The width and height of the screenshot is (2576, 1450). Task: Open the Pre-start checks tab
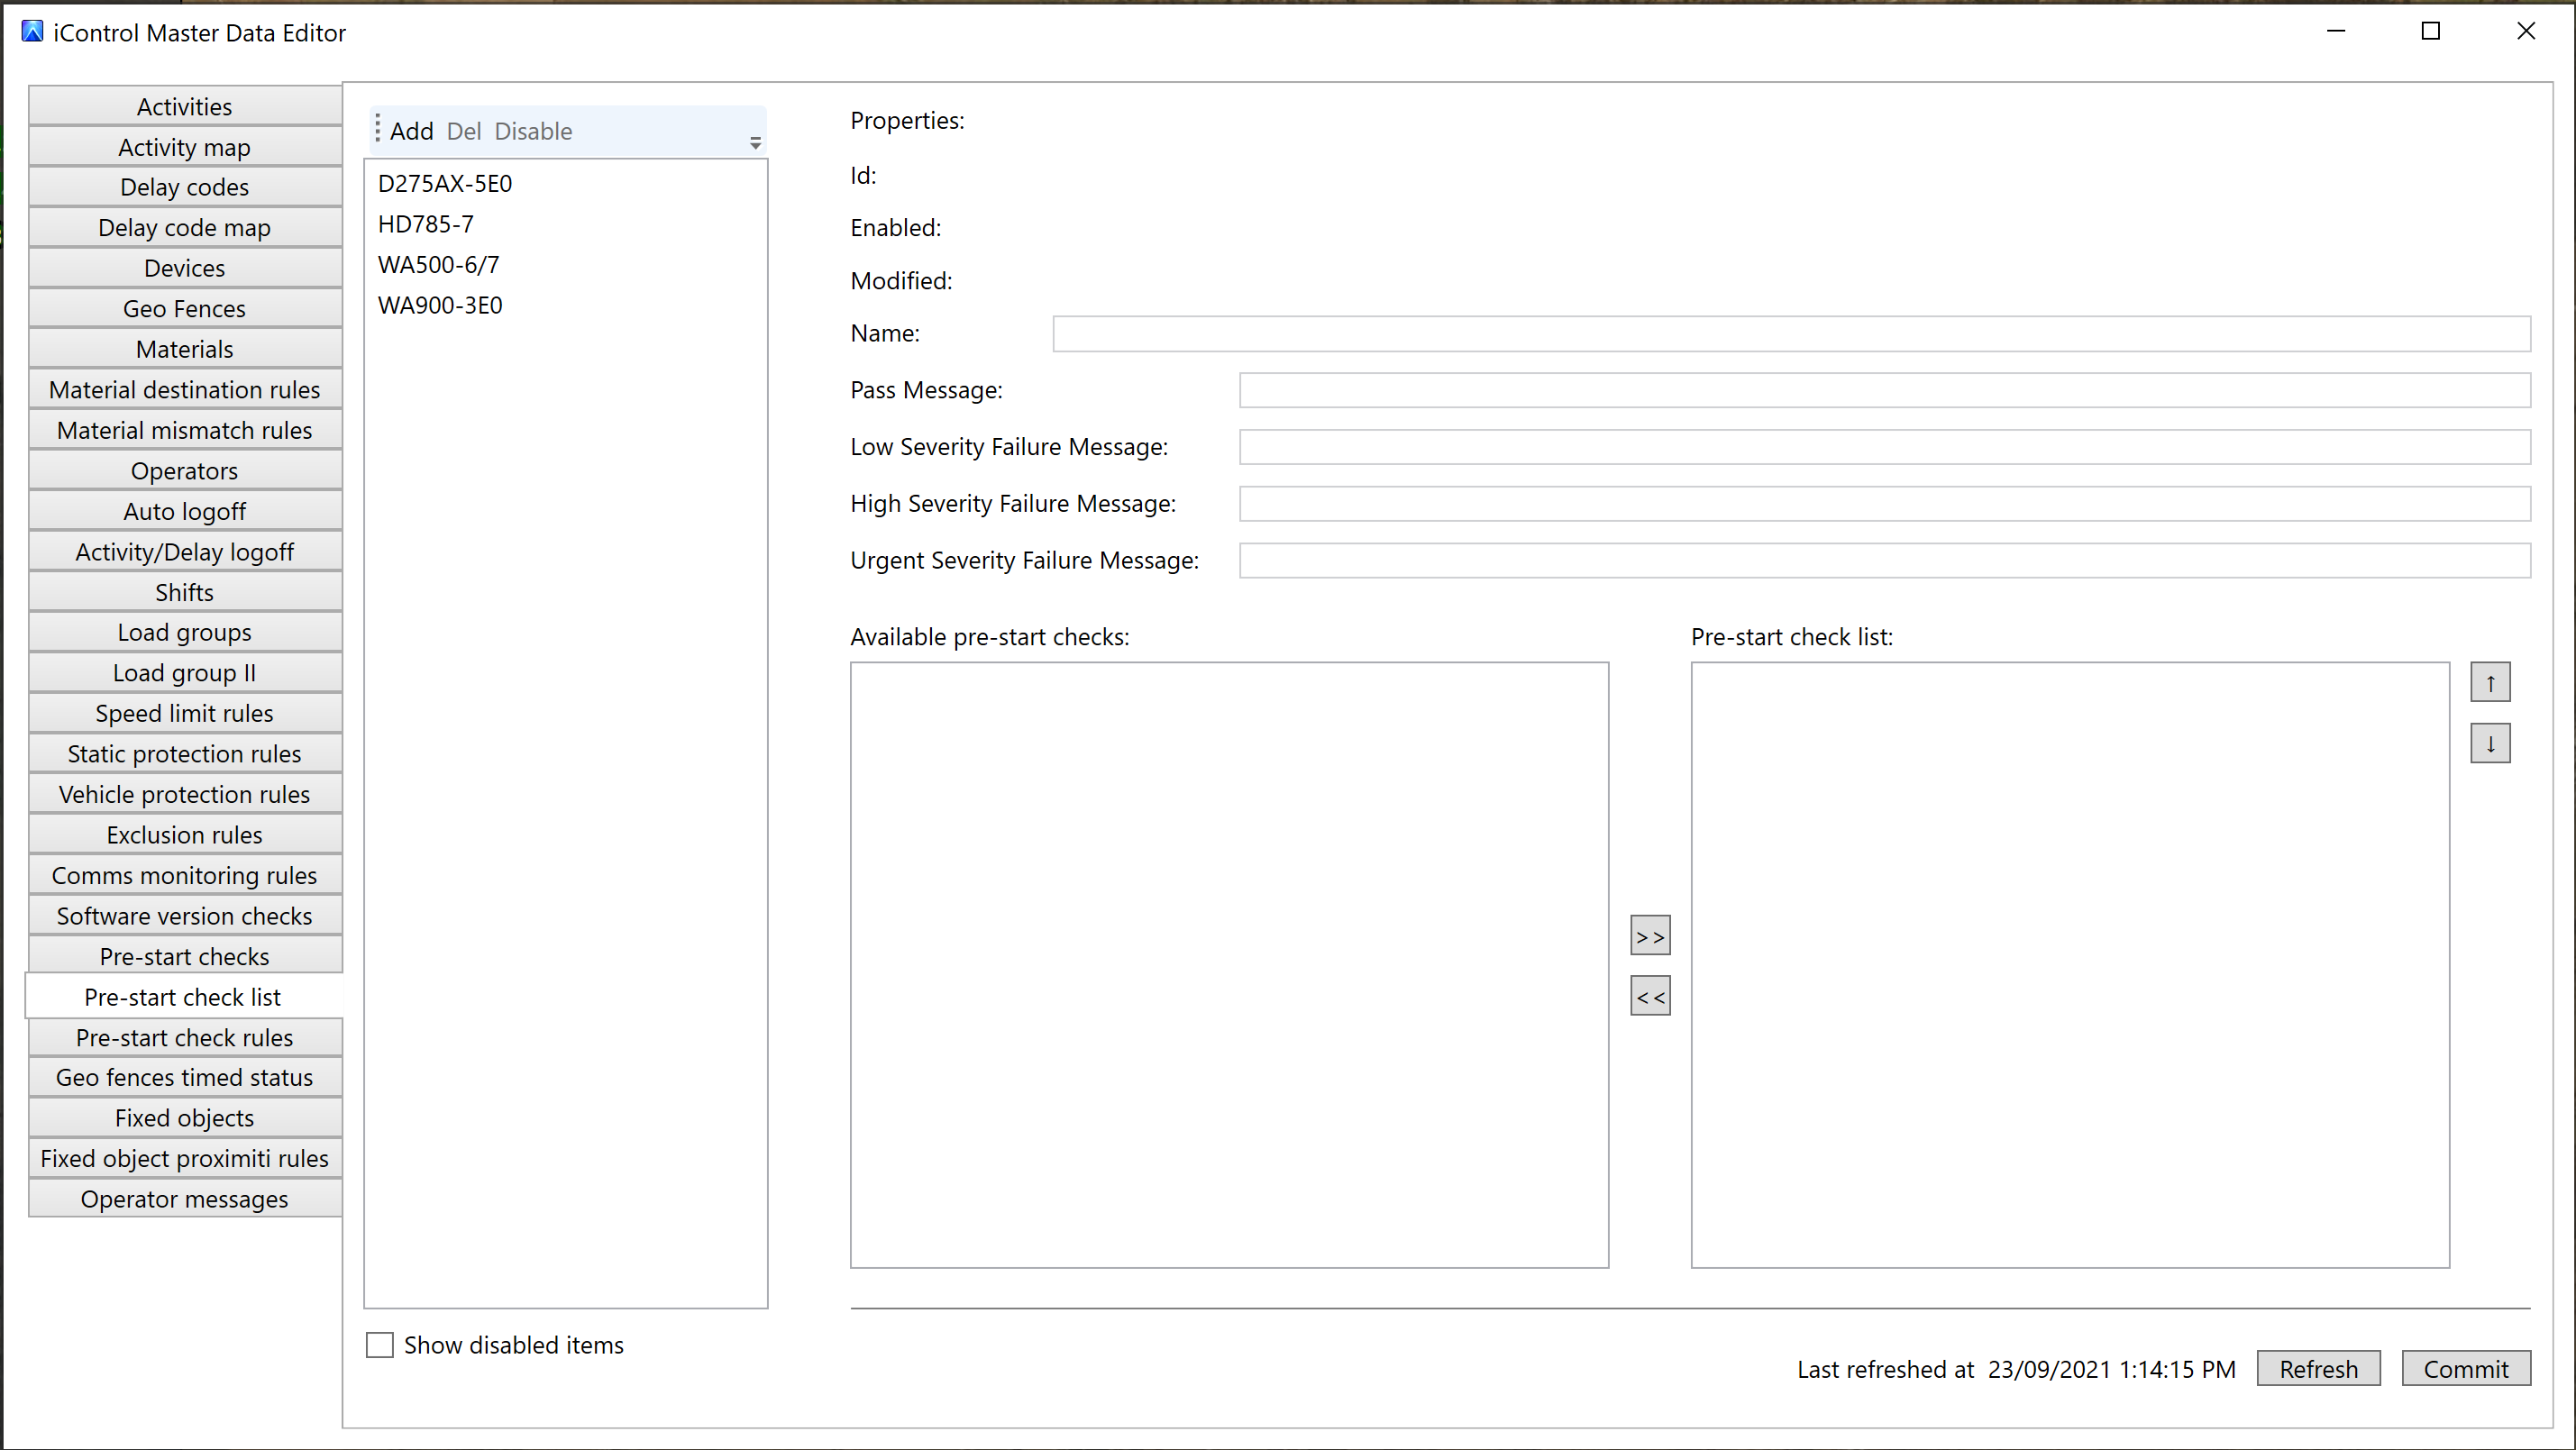pos(185,956)
